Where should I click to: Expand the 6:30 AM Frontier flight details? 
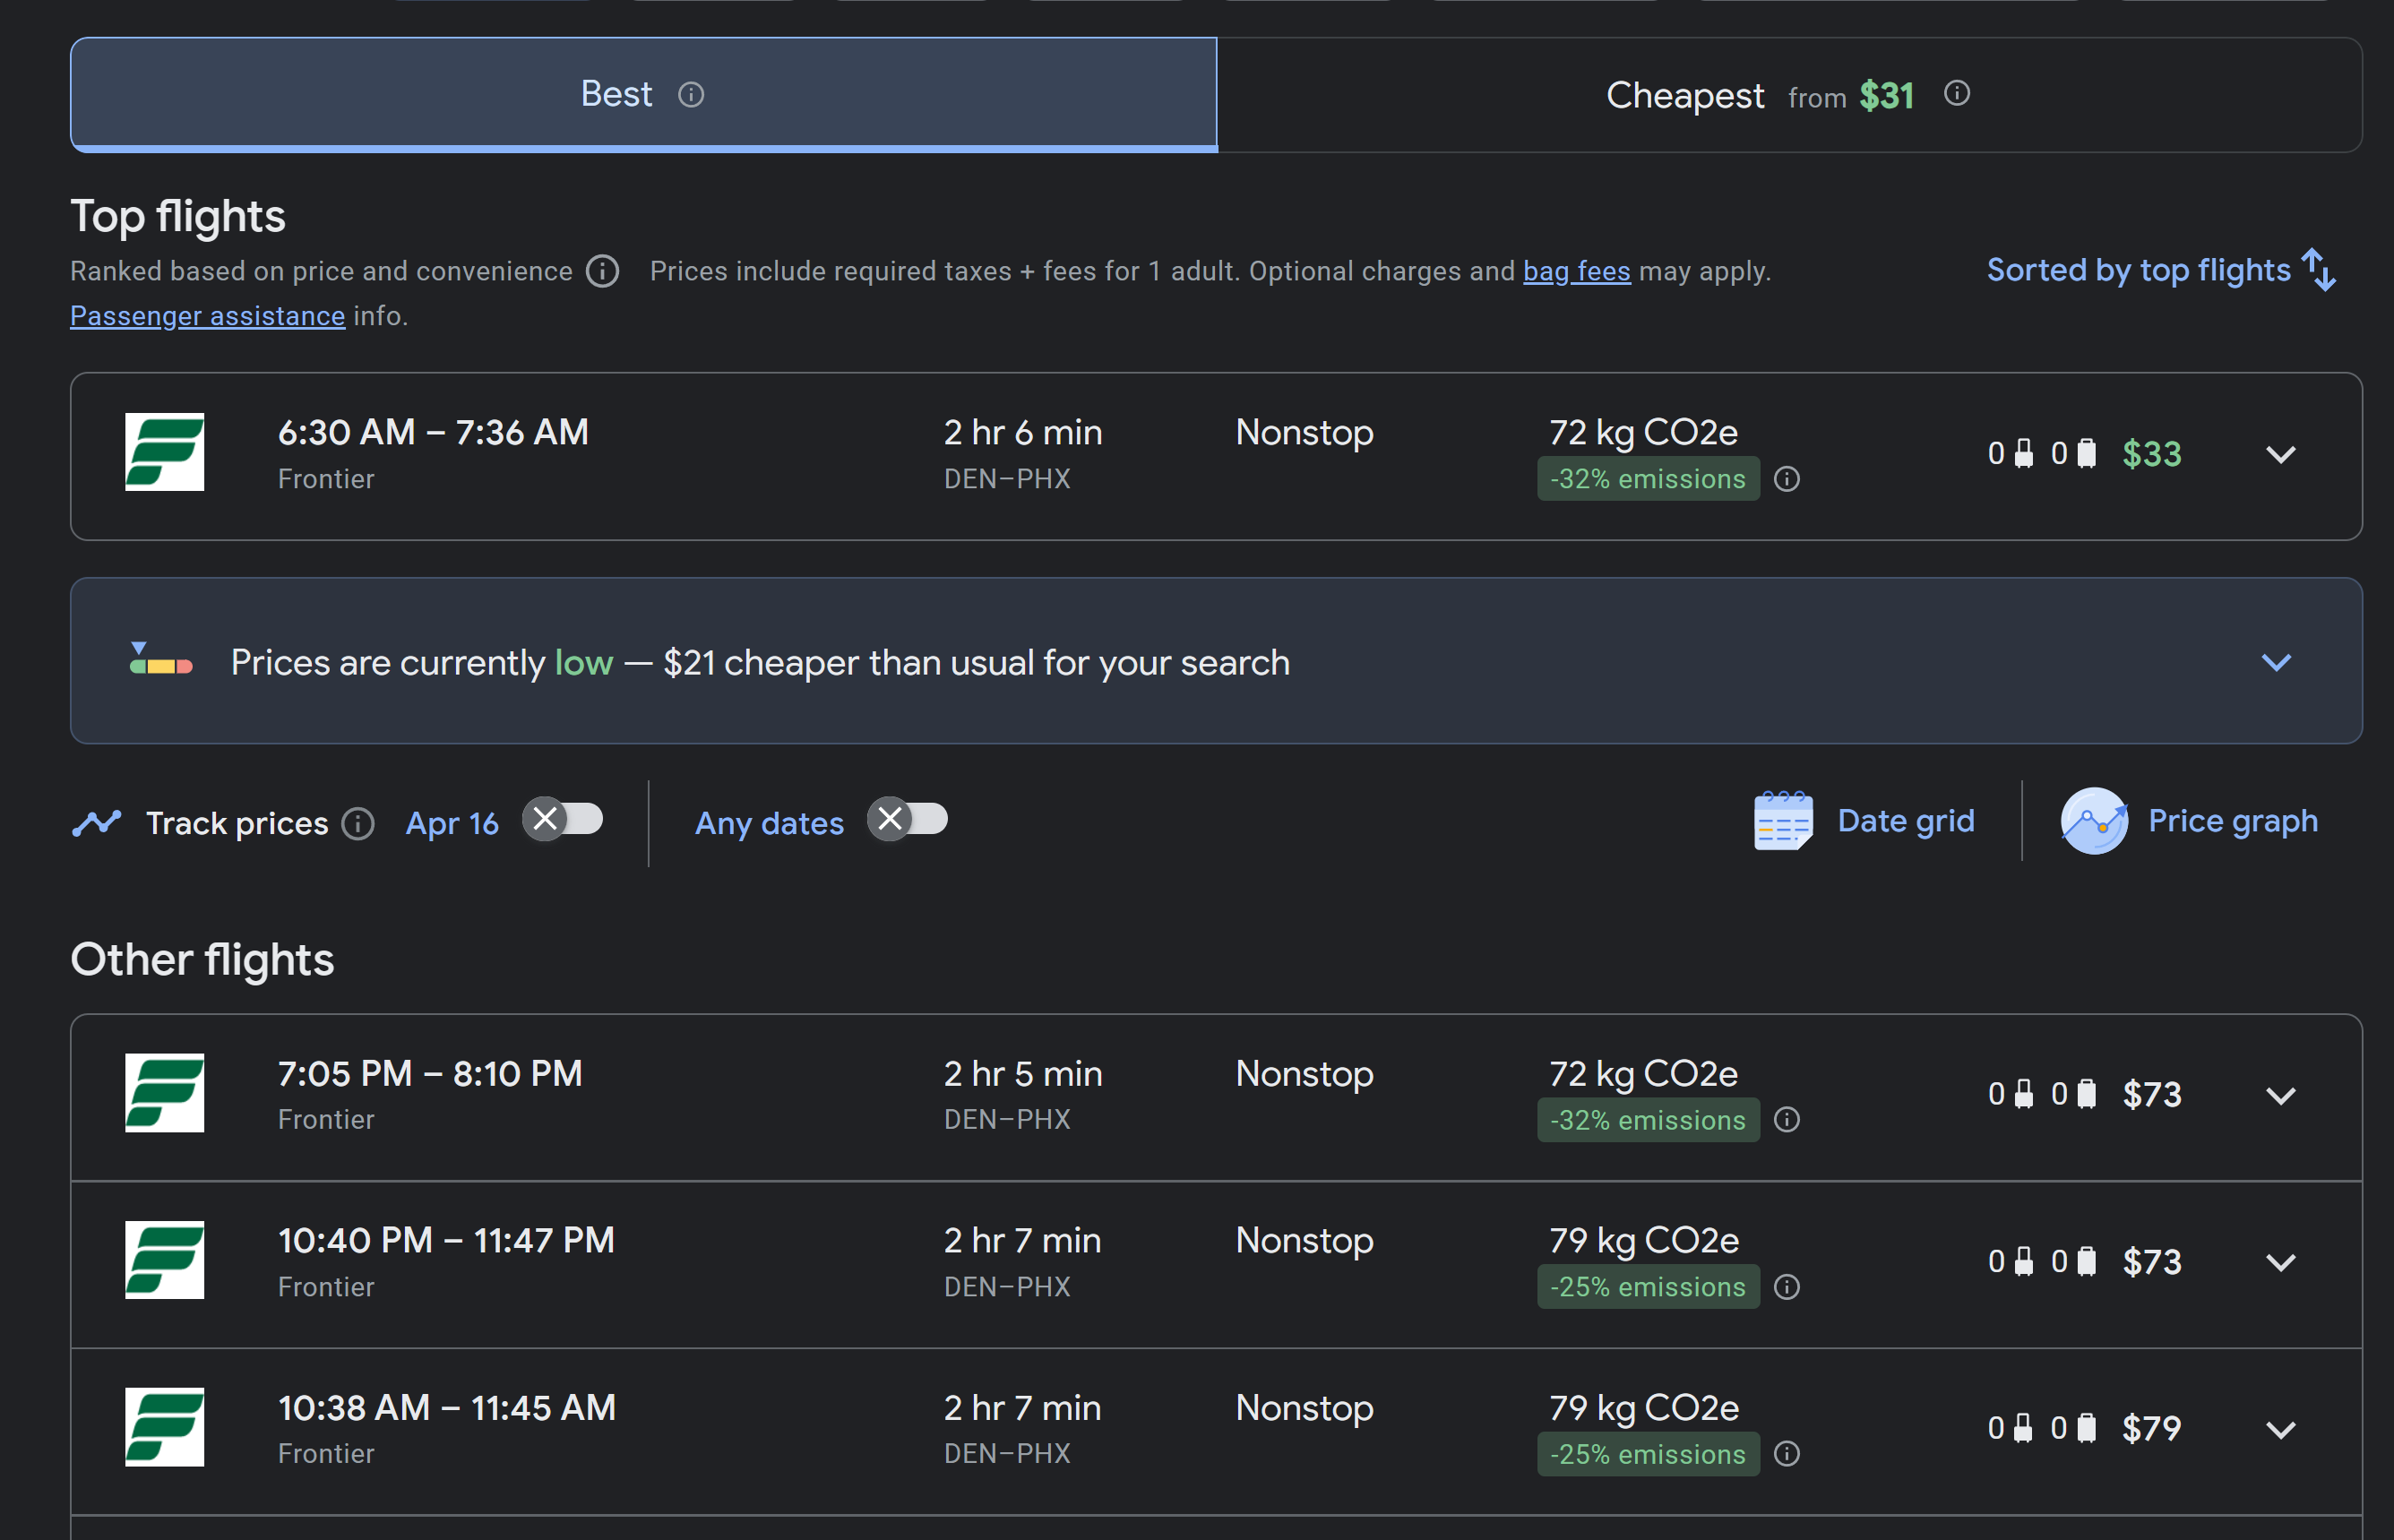2279,455
